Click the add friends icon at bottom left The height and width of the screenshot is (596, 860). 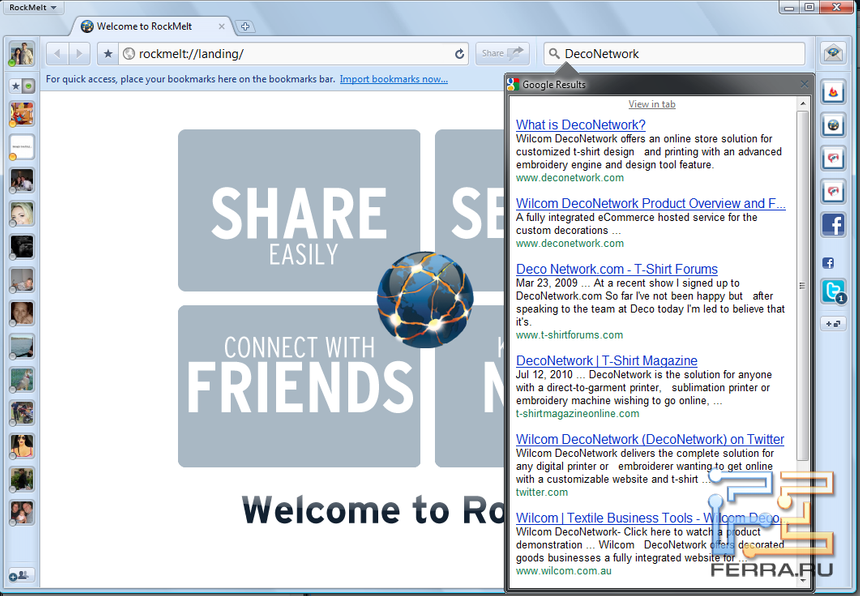pyautogui.click(x=21, y=575)
